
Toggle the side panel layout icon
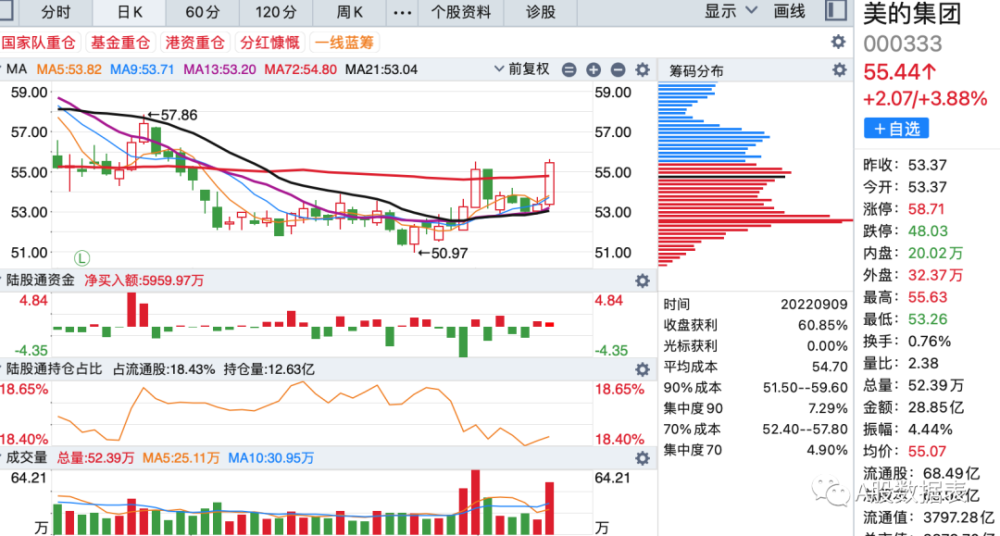pyautogui.click(x=837, y=11)
